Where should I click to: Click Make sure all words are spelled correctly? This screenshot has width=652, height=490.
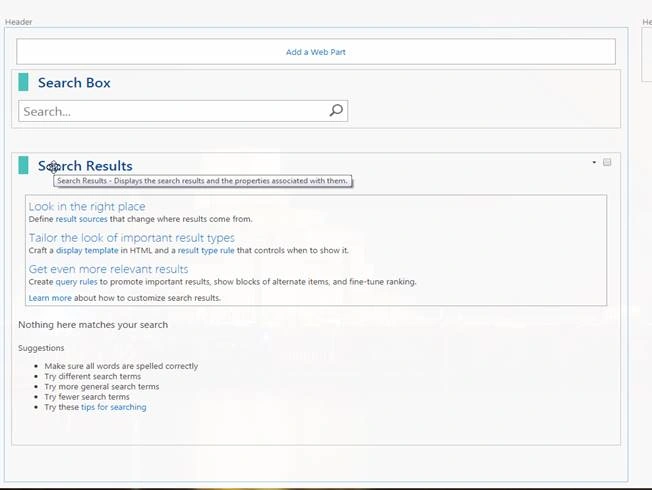121,366
